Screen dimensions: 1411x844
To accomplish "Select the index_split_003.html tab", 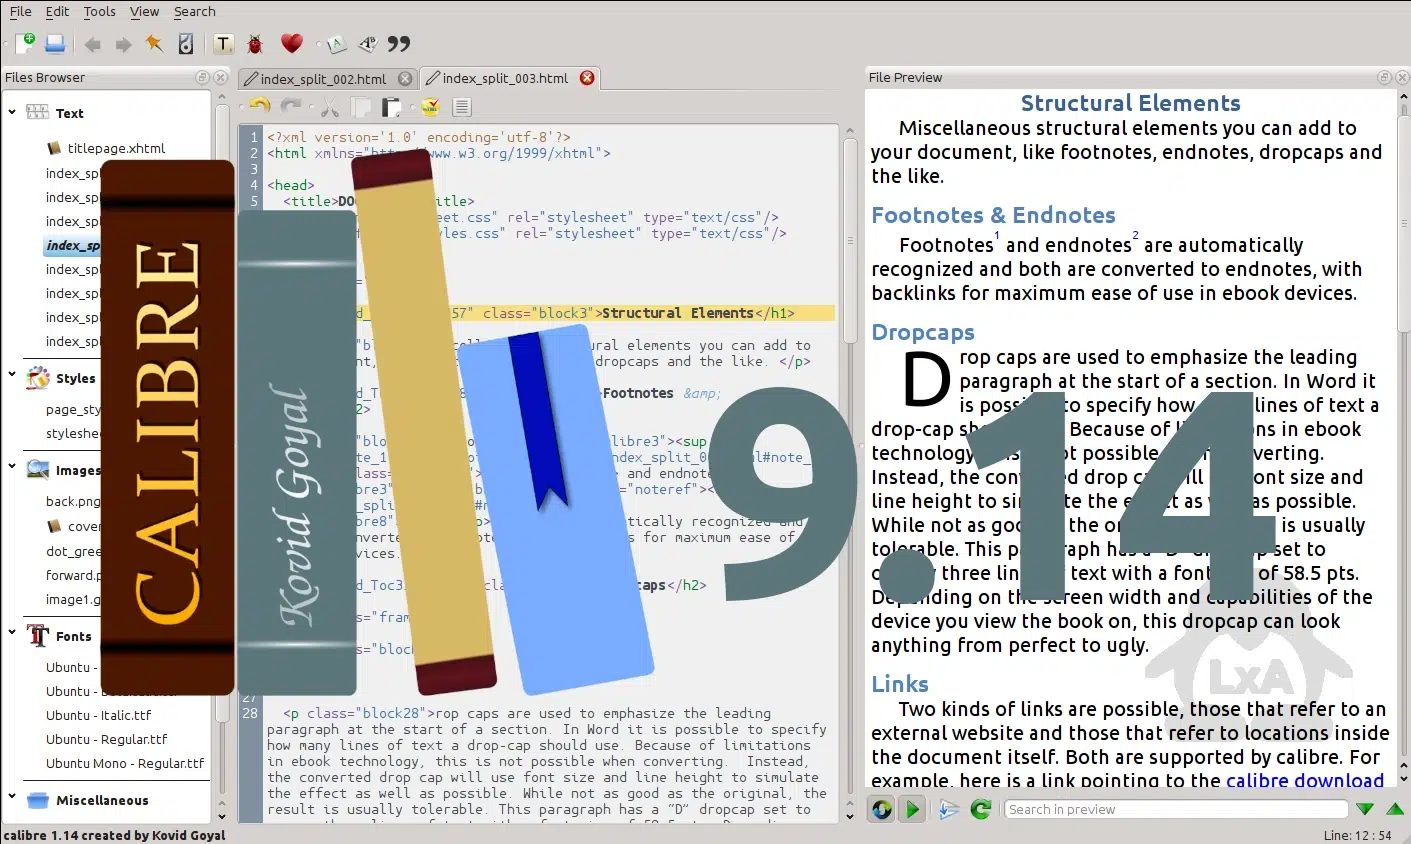I will pyautogui.click(x=505, y=78).
